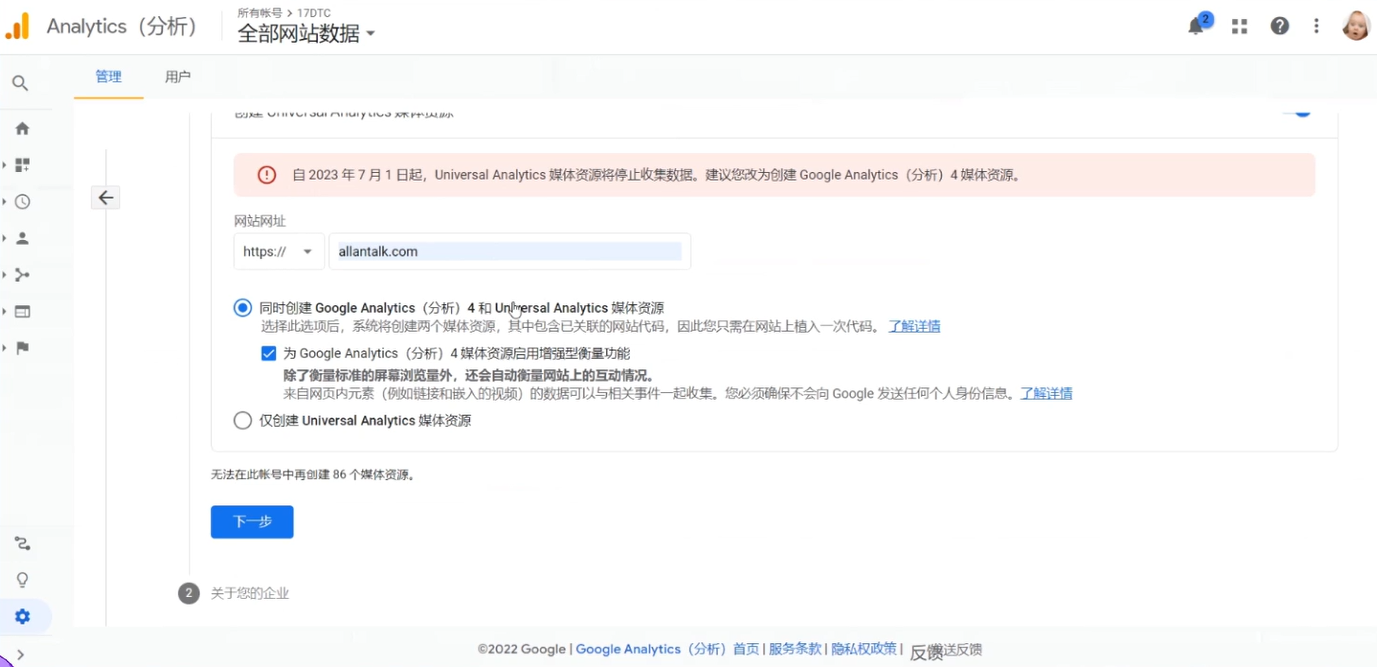Select the 管理 tab
The width and height of the screenshot is (1377, 667).
(108, 75)
